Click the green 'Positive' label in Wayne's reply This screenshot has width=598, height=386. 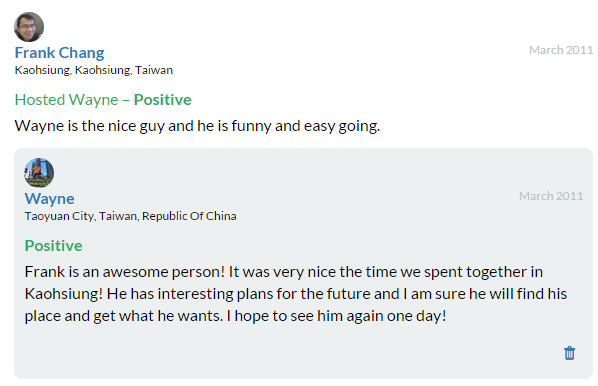click(x=53, y=246)
